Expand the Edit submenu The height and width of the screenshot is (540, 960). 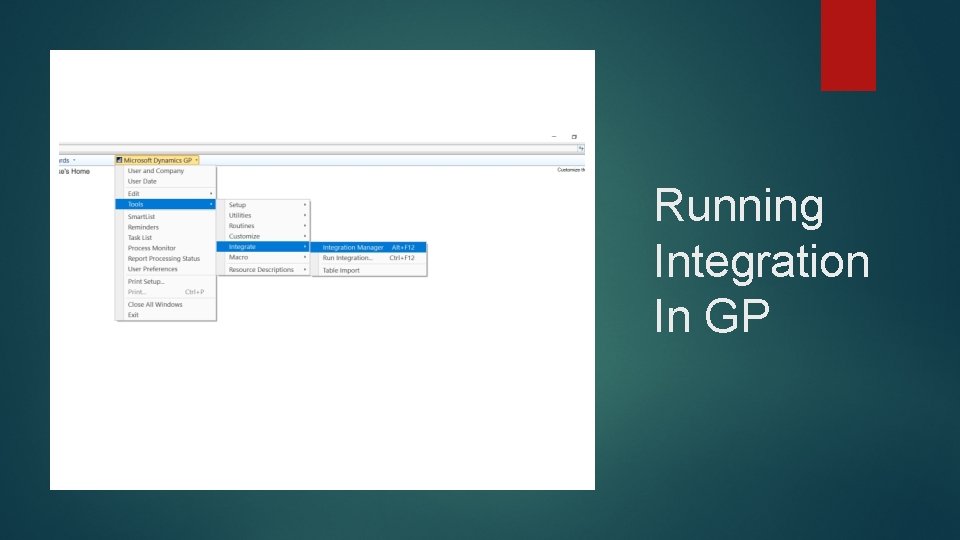coord(166,193)
